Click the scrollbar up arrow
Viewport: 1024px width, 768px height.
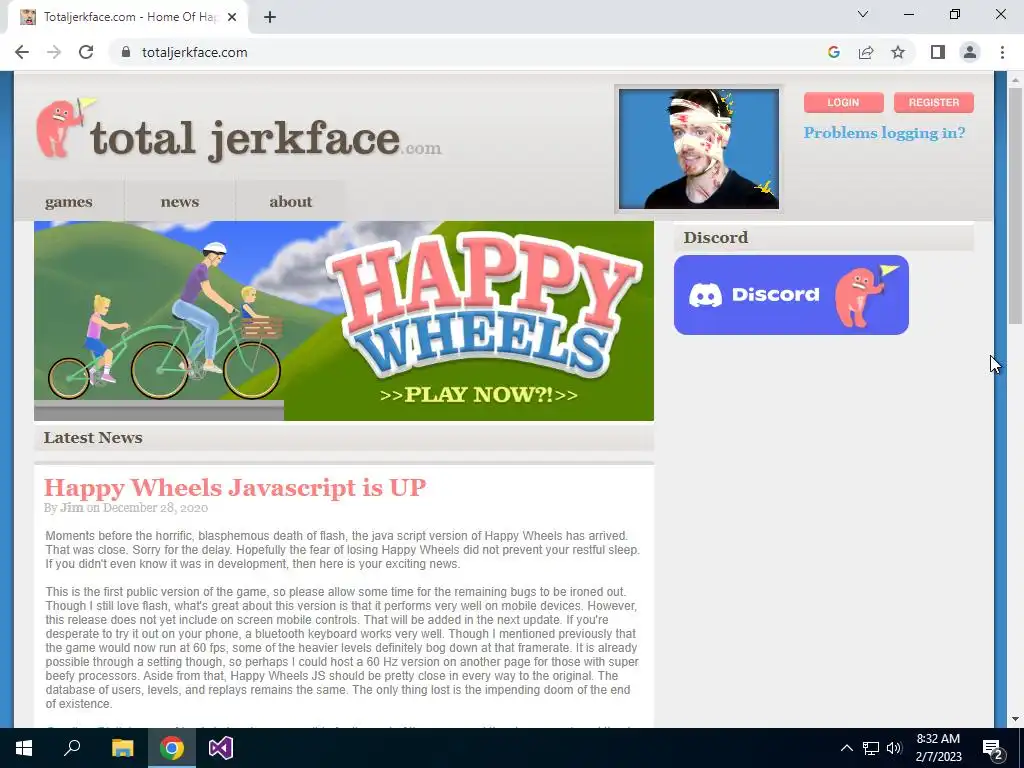click(1015, 80)
